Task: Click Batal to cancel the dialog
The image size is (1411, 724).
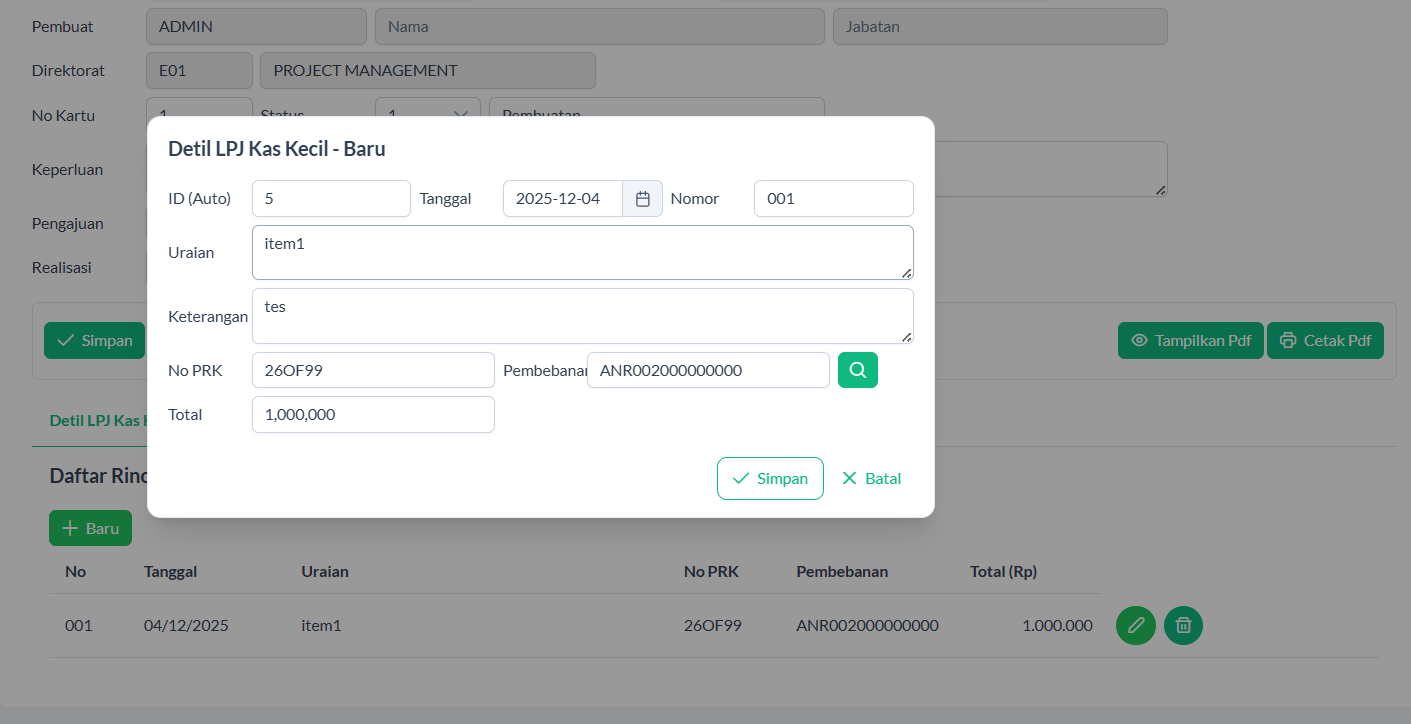Action: click(871, 478)
